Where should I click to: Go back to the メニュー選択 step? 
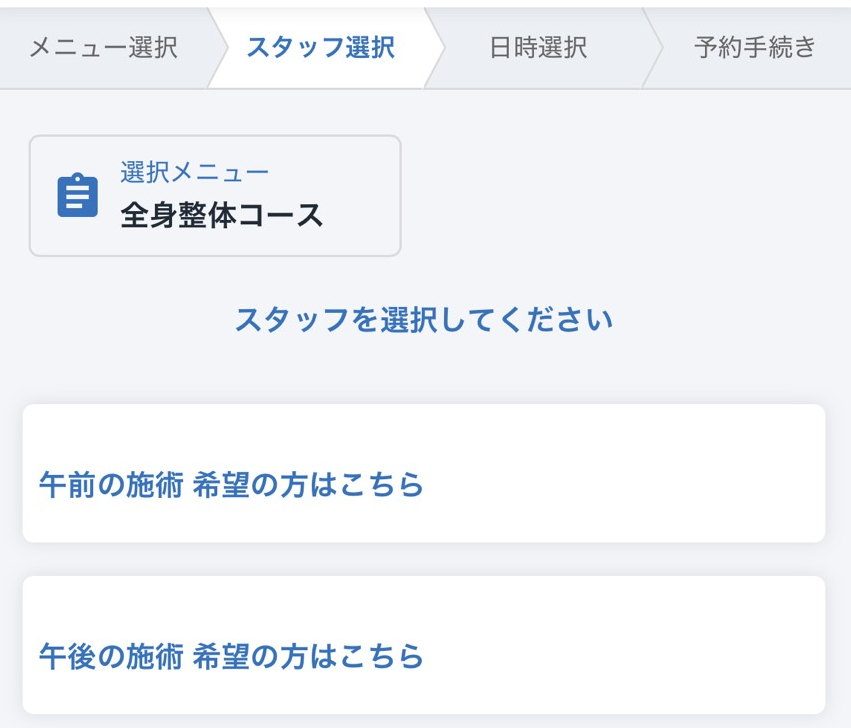point(103,47)
